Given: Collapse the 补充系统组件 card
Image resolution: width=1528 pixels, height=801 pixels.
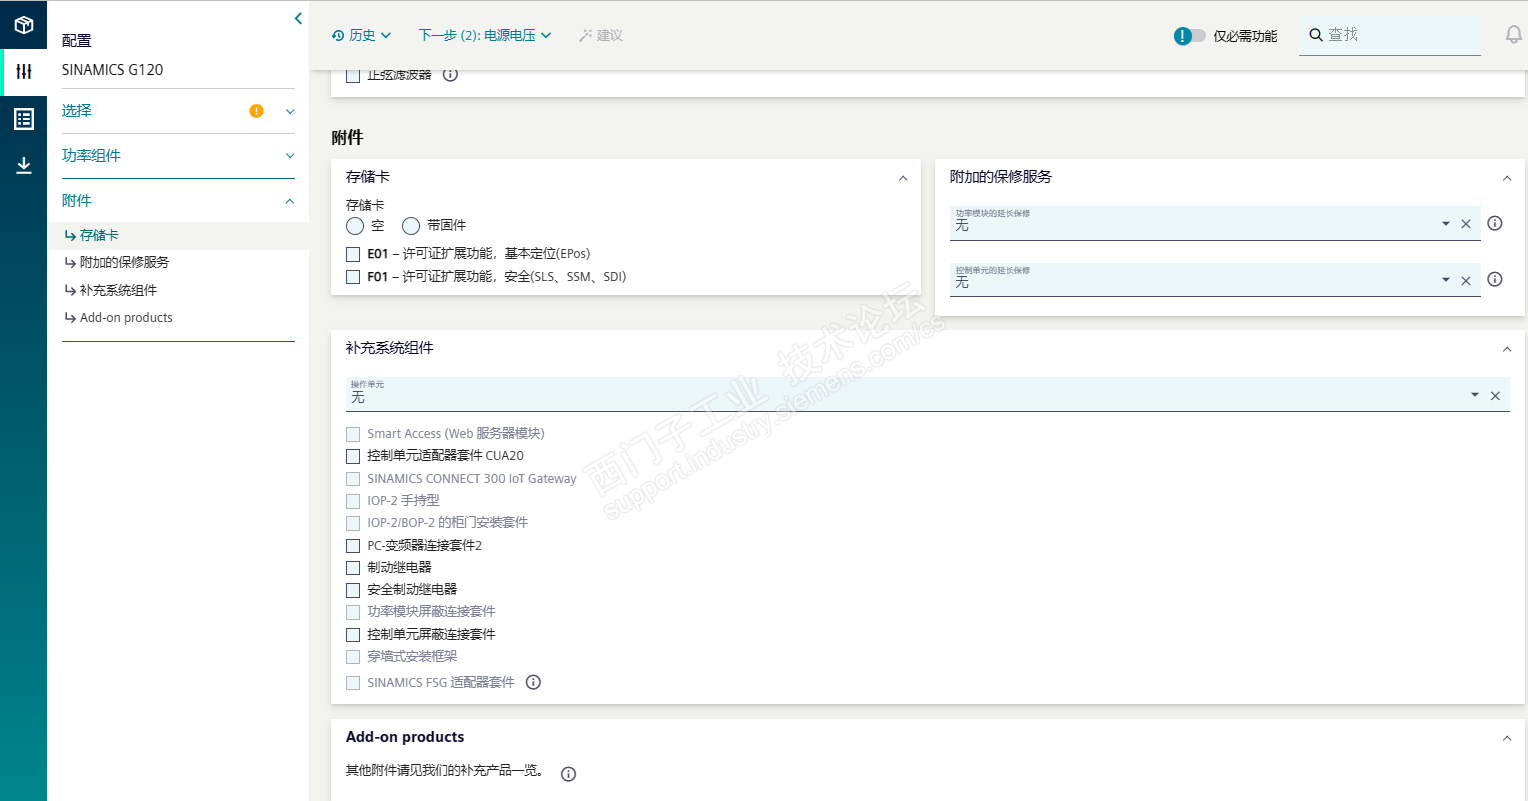Looking at the screenshot, I should tap(1507, 349).
